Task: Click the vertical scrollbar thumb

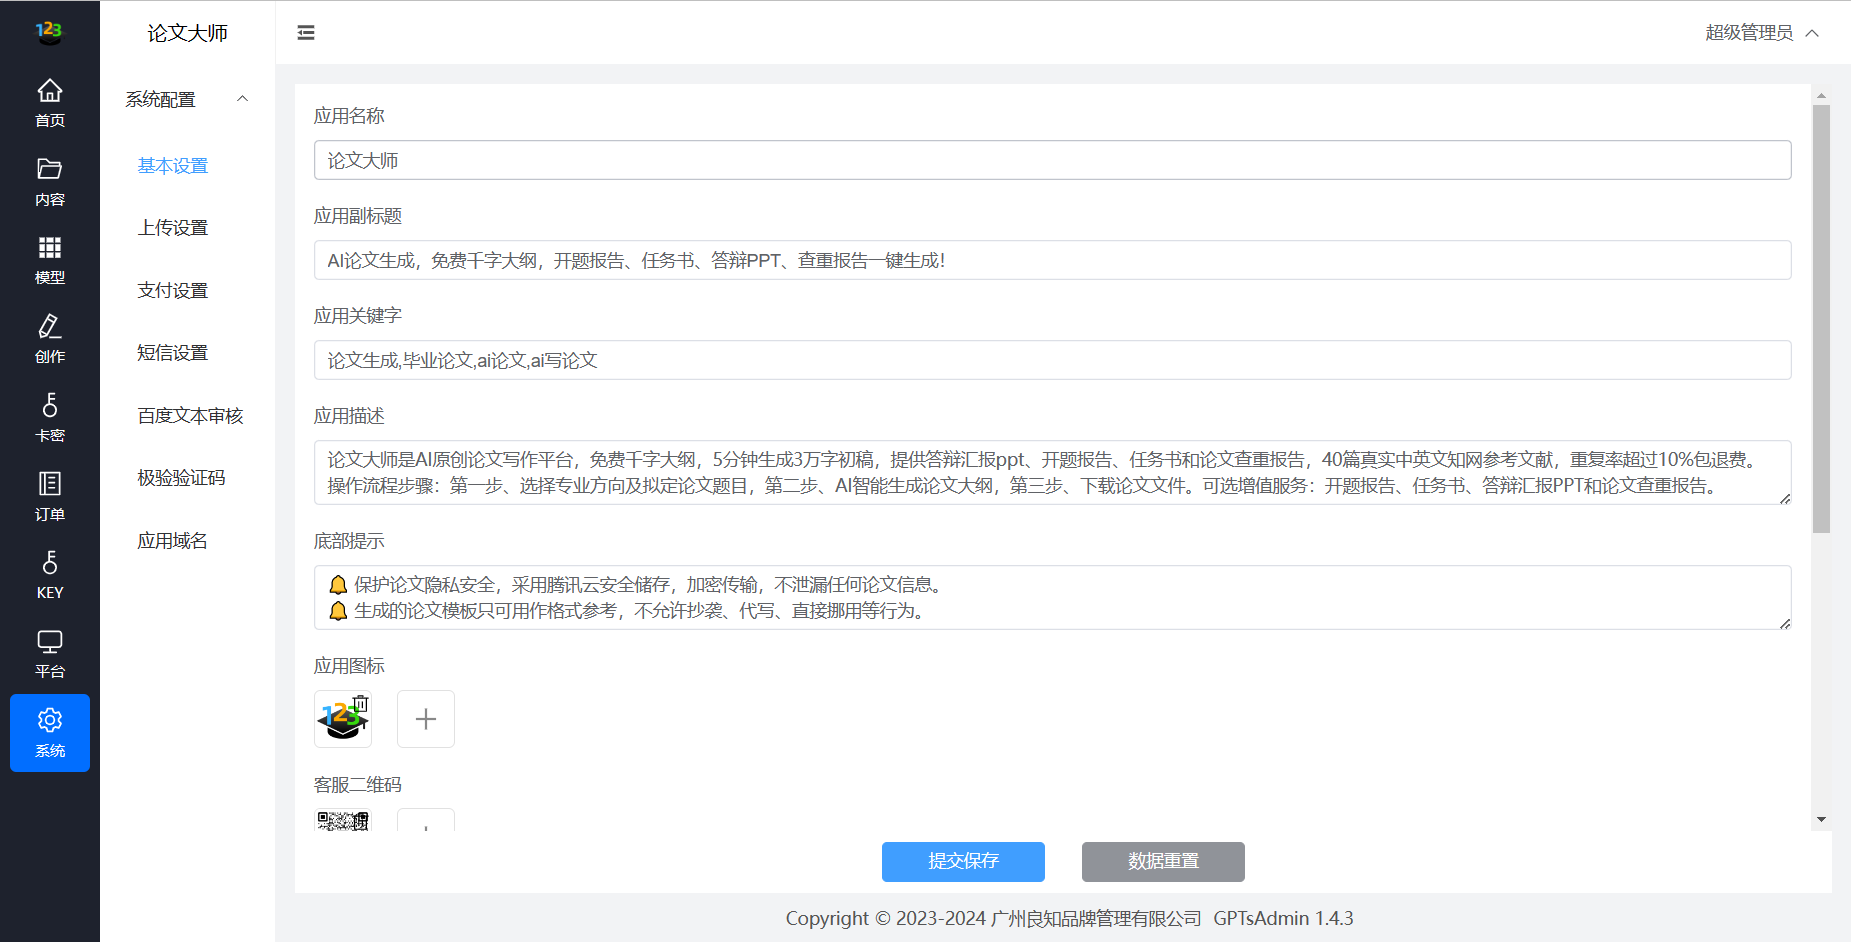Action: tap(1821, 319)
